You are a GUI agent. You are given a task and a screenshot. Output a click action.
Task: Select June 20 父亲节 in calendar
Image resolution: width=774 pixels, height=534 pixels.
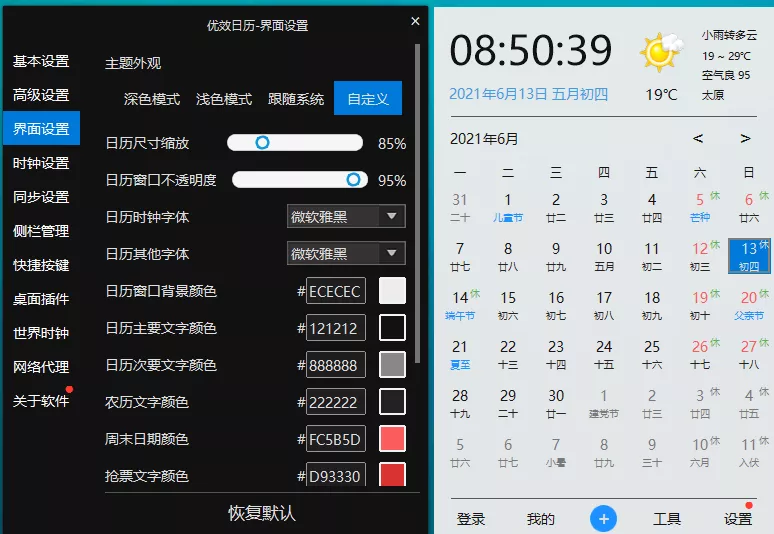pos(749,305)
